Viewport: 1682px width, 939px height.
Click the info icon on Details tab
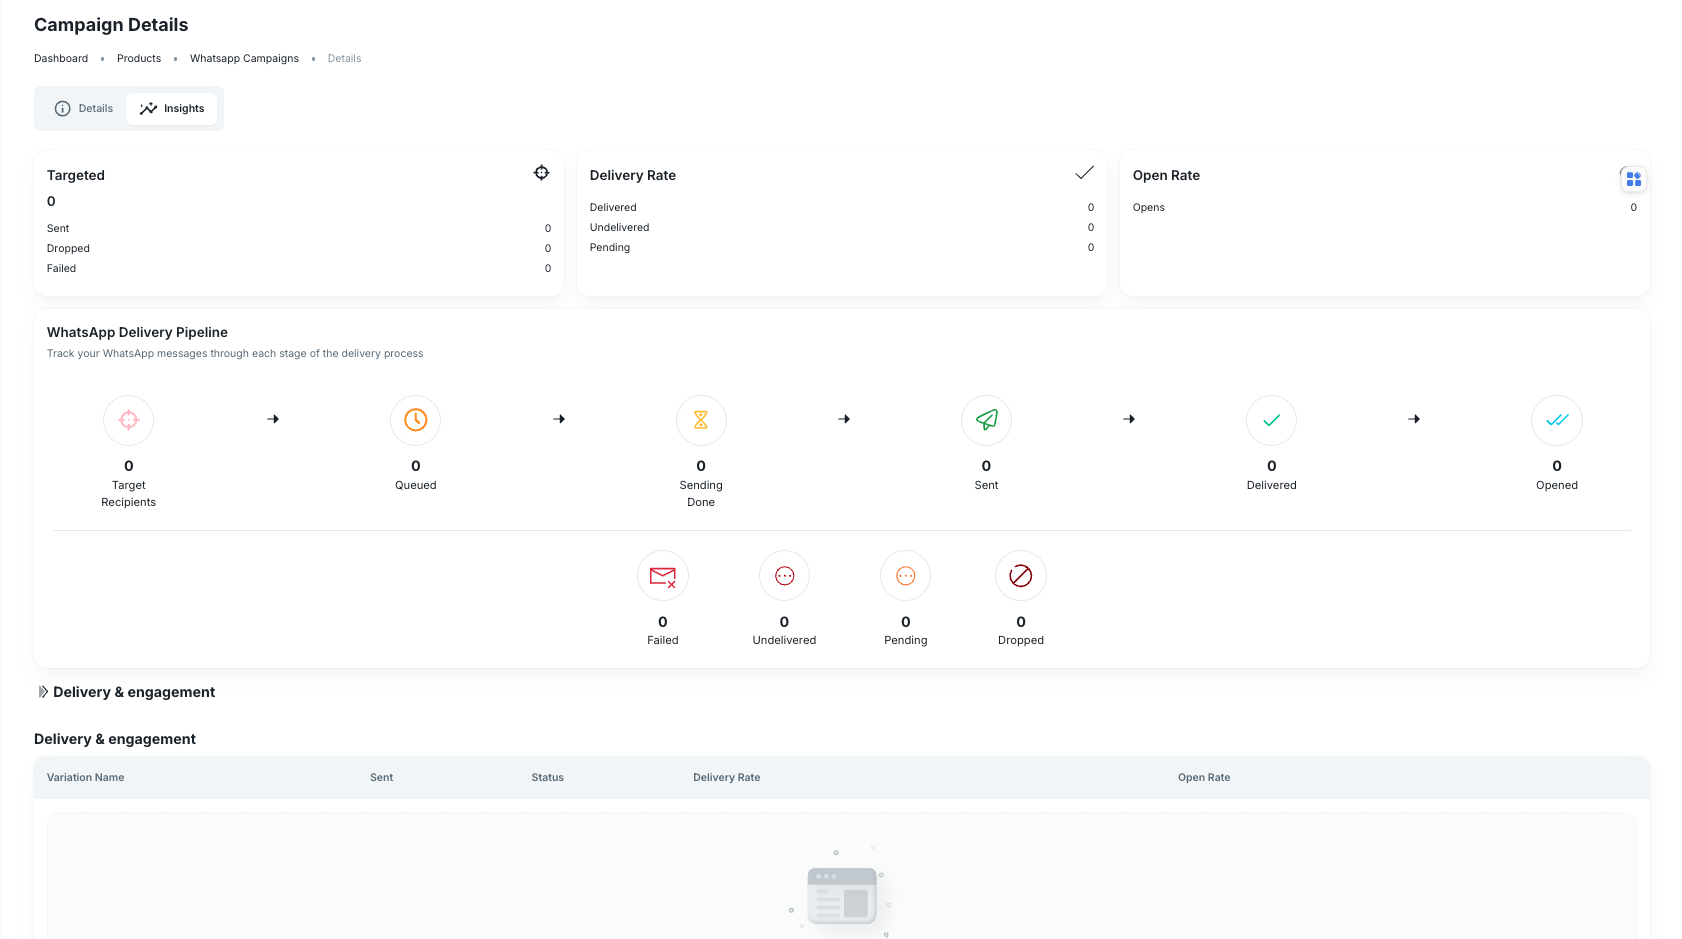click(x=62, y=108)
